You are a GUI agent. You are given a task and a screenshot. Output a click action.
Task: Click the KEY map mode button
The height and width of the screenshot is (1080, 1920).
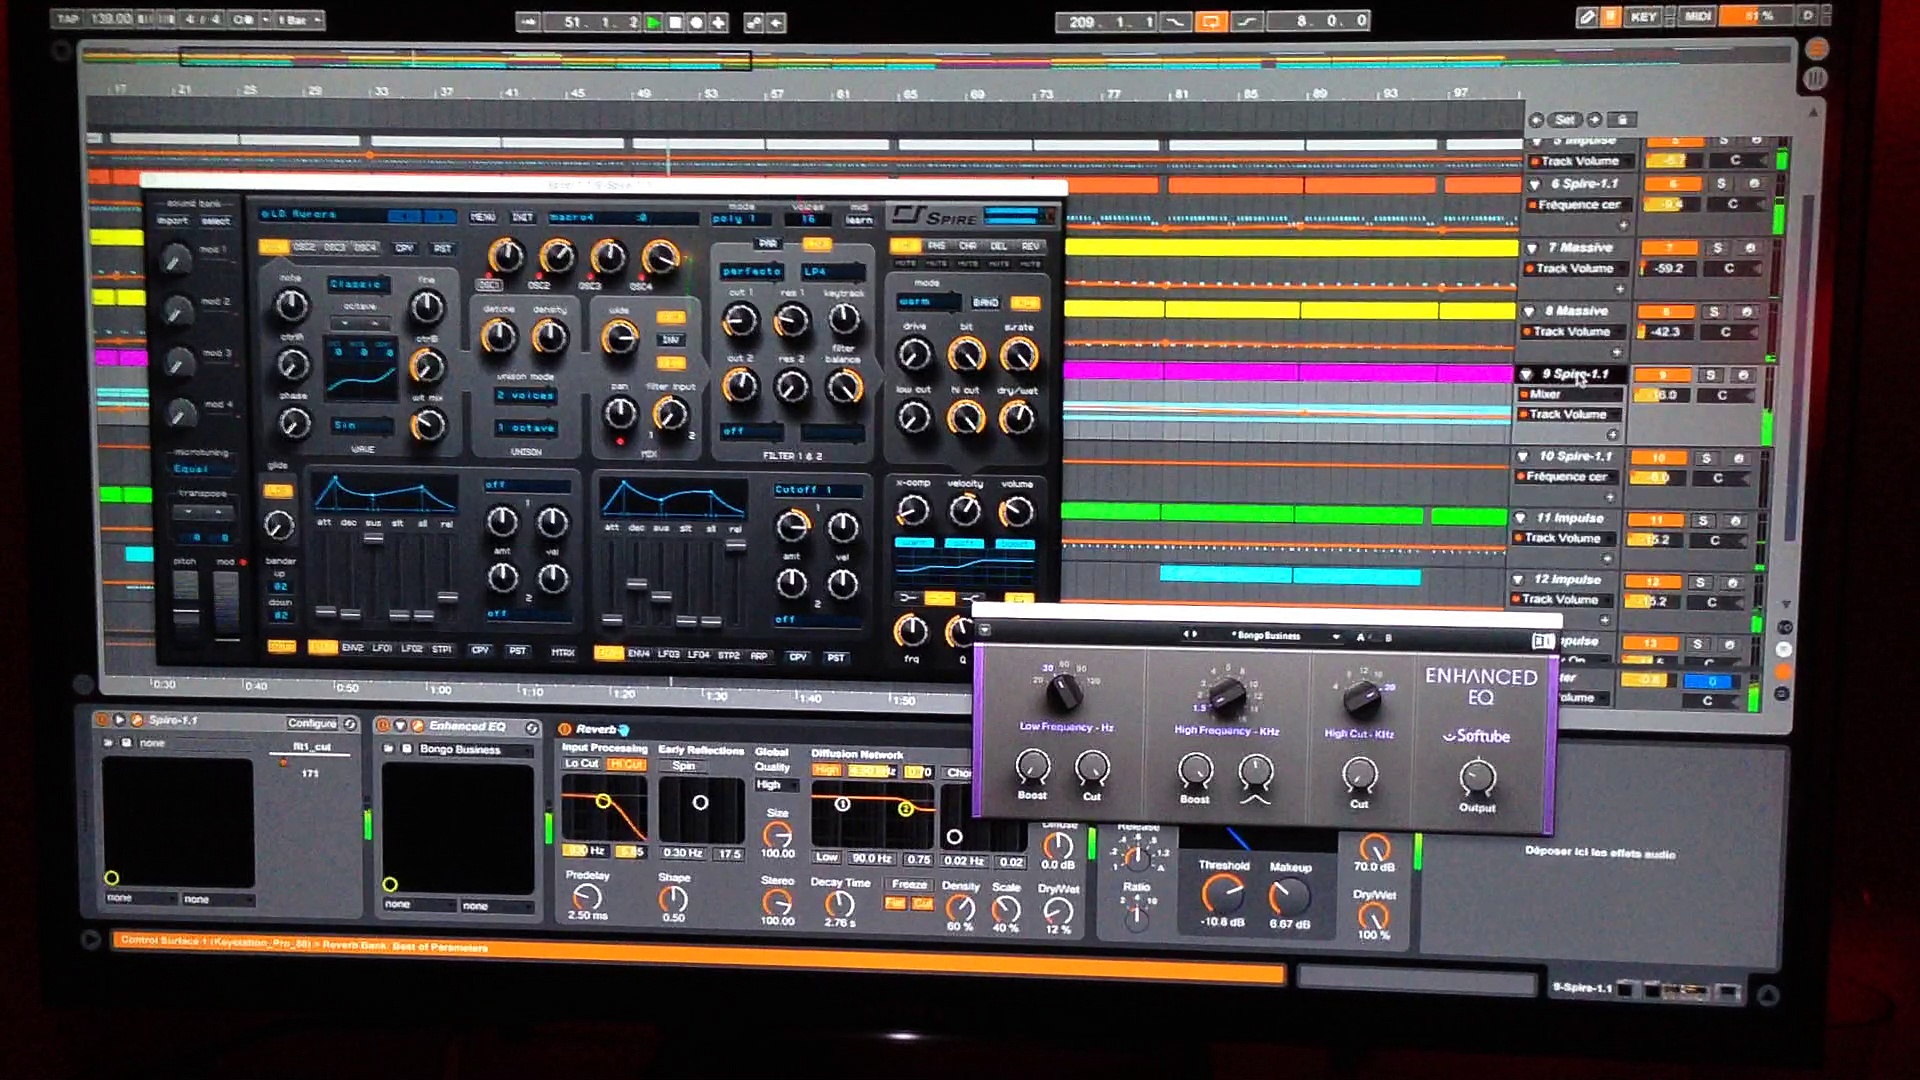(1643, 17)
